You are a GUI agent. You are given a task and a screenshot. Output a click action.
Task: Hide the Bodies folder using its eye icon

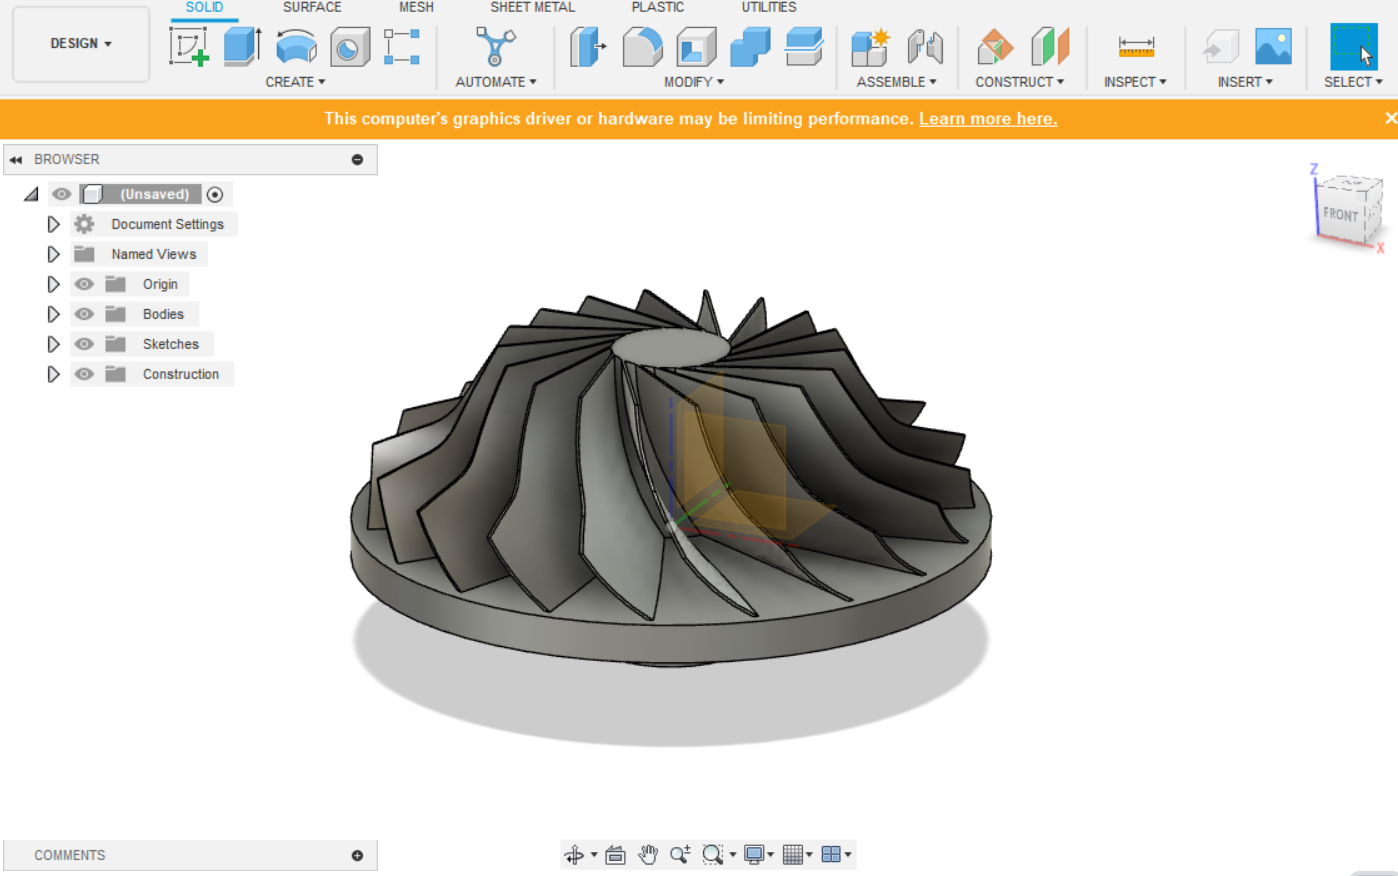pos(85,313)
